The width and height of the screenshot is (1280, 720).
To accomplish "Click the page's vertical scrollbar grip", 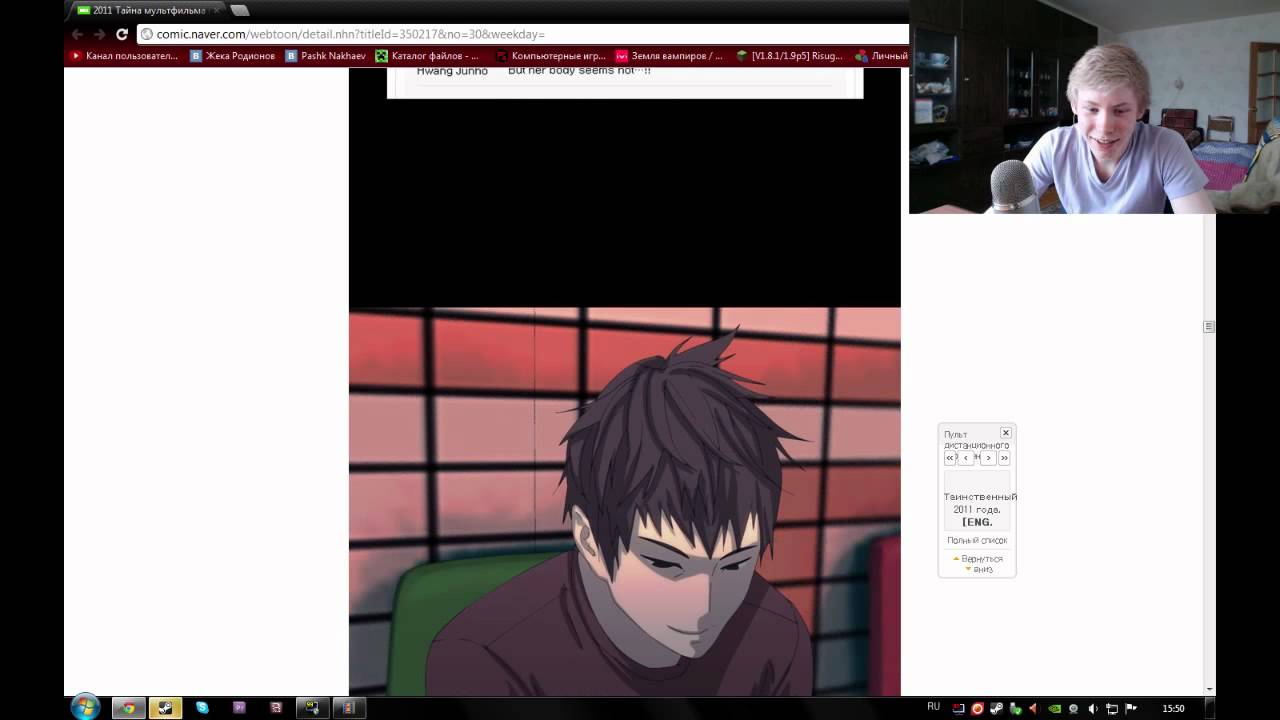I will click(1209, 326).
